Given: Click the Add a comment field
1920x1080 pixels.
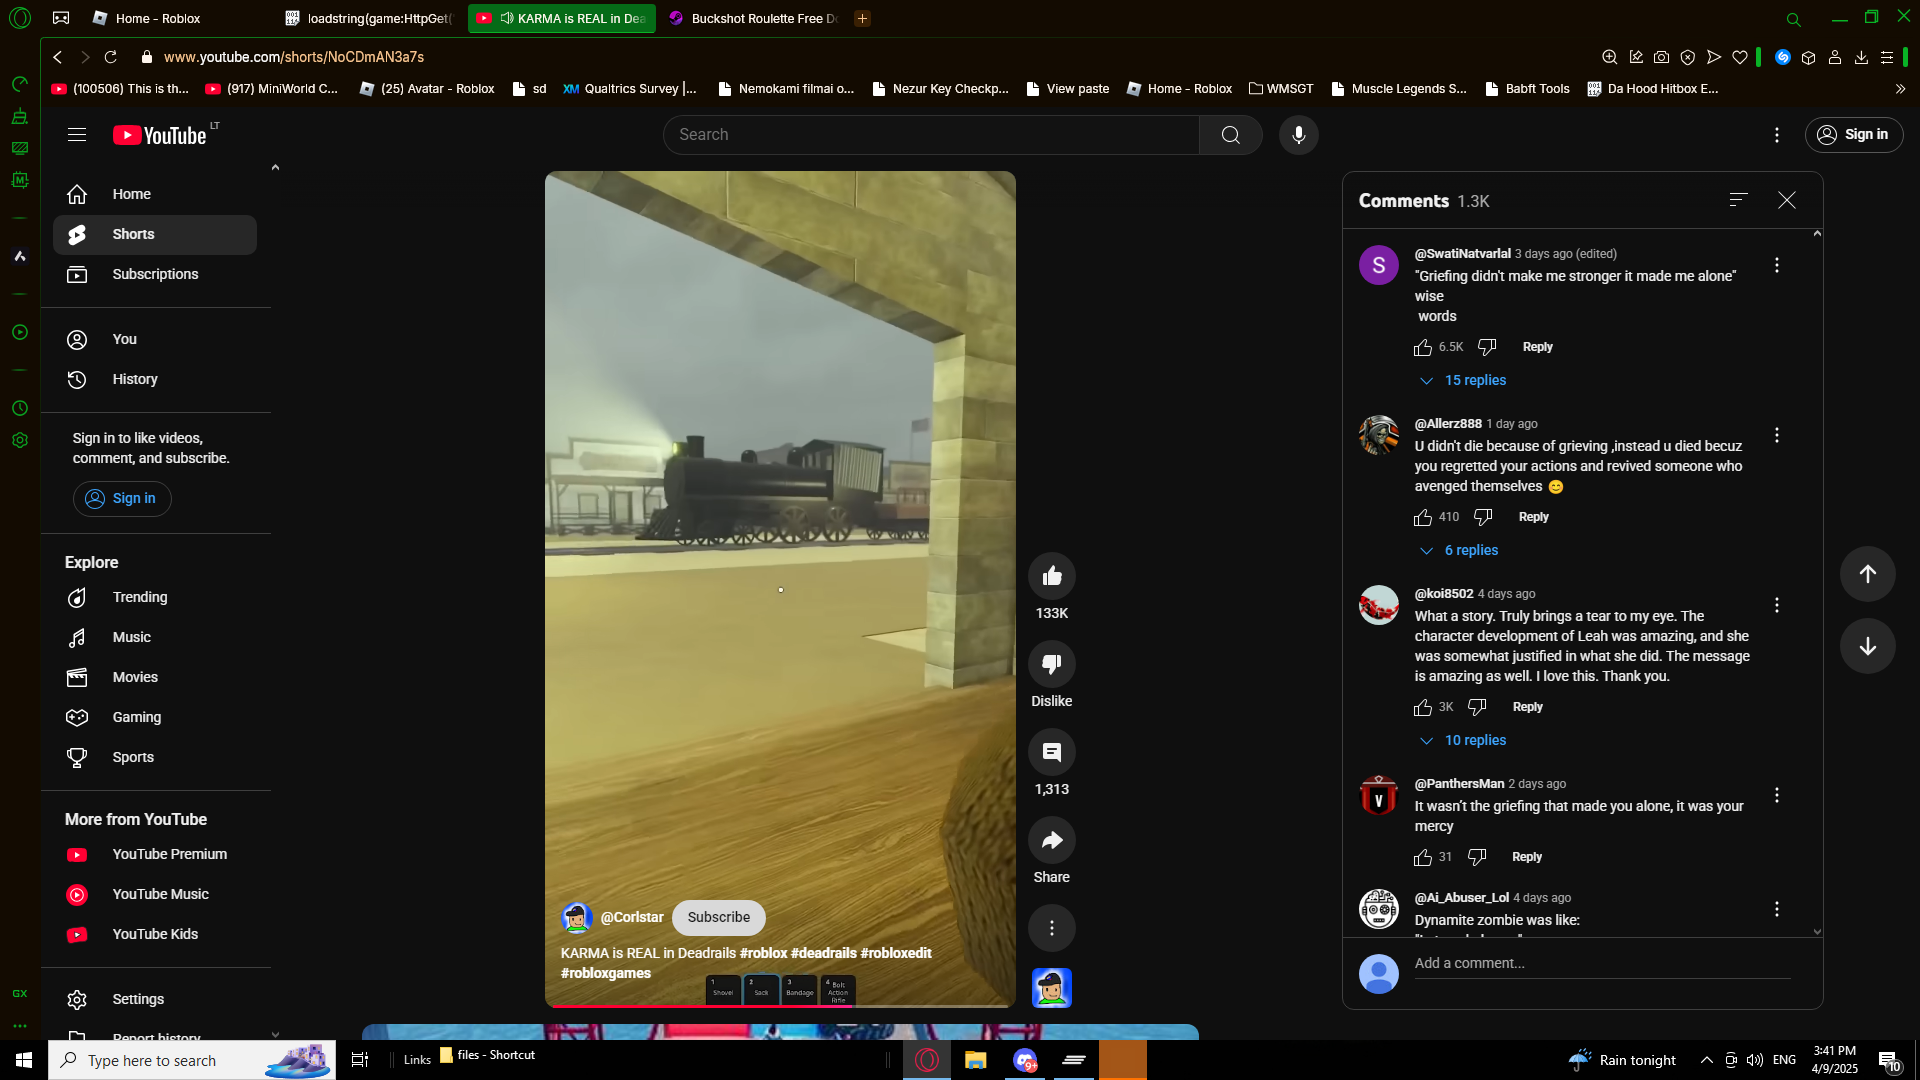Looking at the screenshot, I should tap(1601, 964).
